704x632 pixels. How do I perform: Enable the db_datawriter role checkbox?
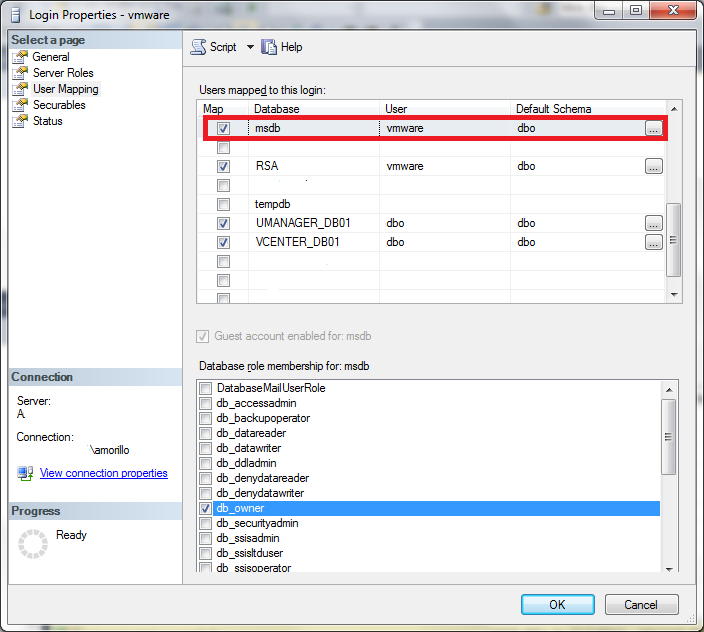coord(206,448)
